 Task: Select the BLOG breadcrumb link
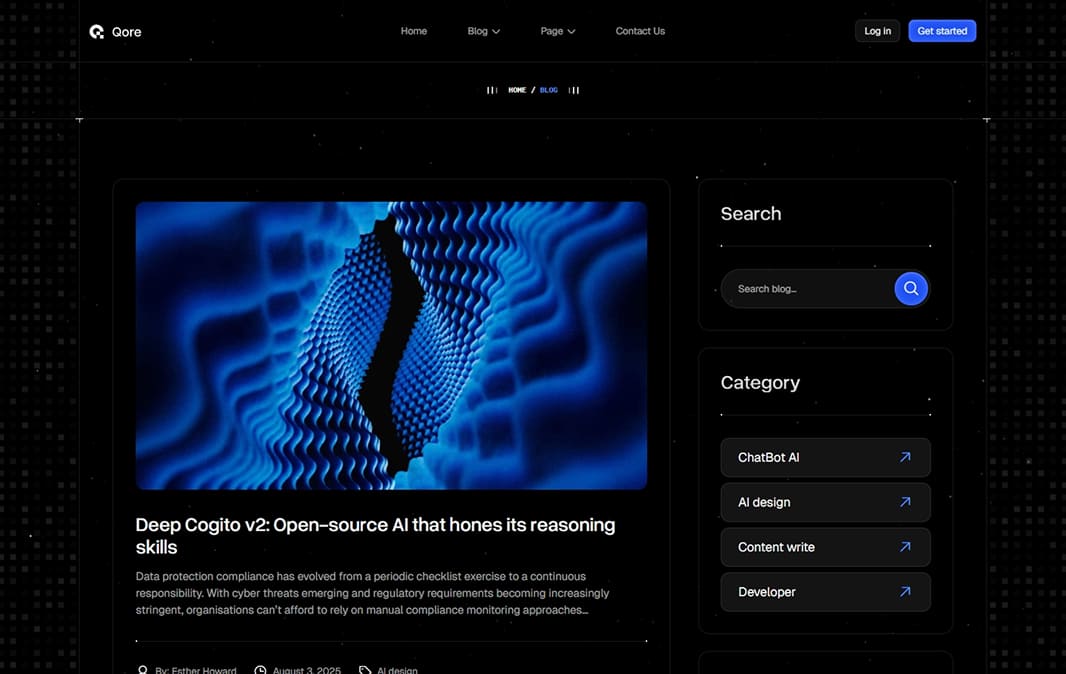[x=549, y=90]
